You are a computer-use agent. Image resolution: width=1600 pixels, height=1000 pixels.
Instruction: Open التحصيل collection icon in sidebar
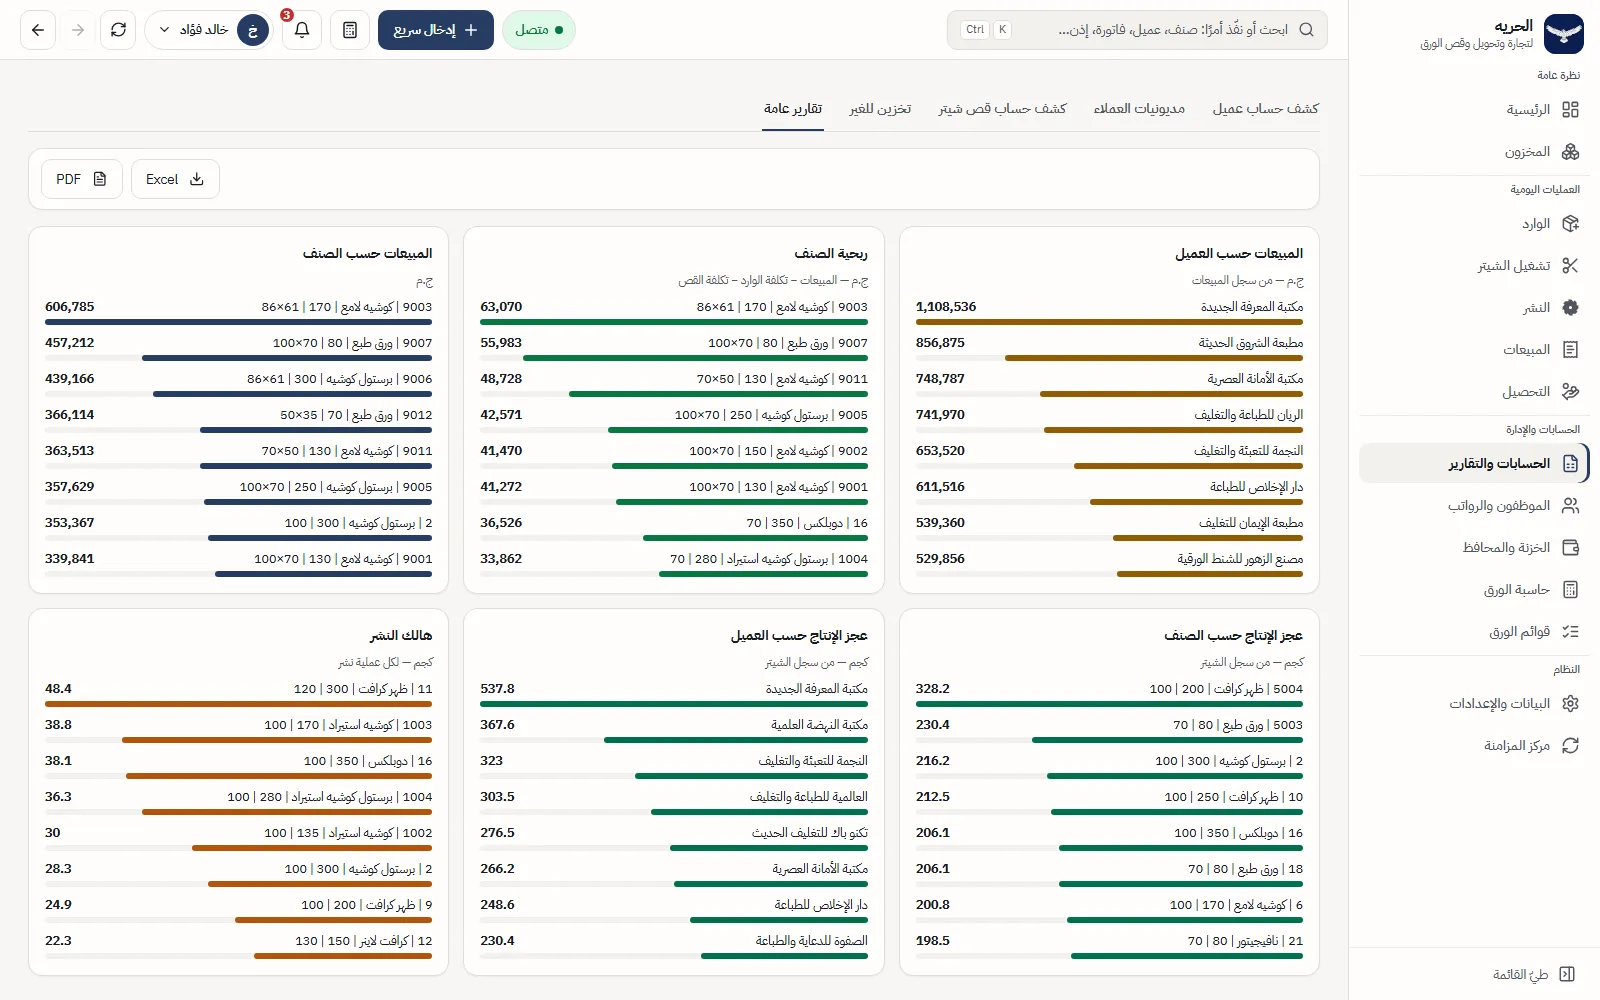pos(1570,392)
